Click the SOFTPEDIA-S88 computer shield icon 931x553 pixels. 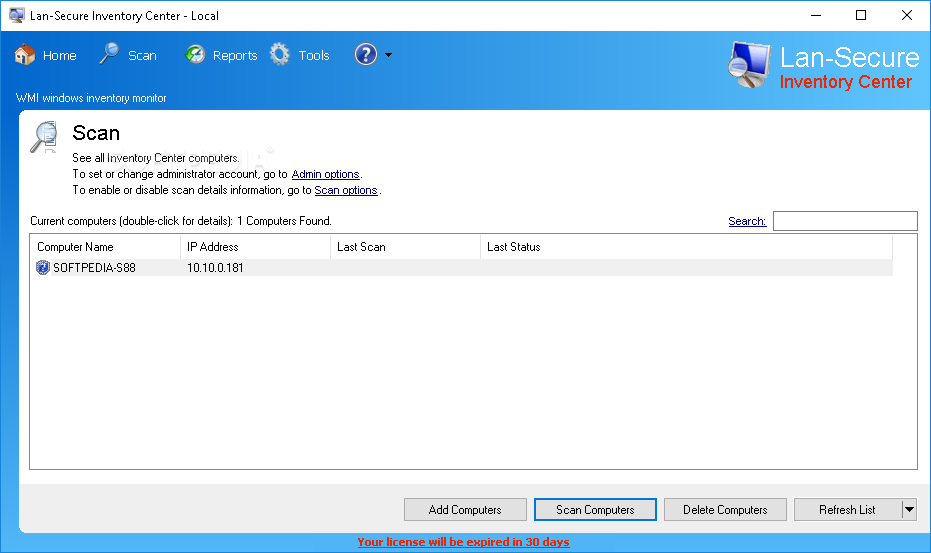pos(43,268)
